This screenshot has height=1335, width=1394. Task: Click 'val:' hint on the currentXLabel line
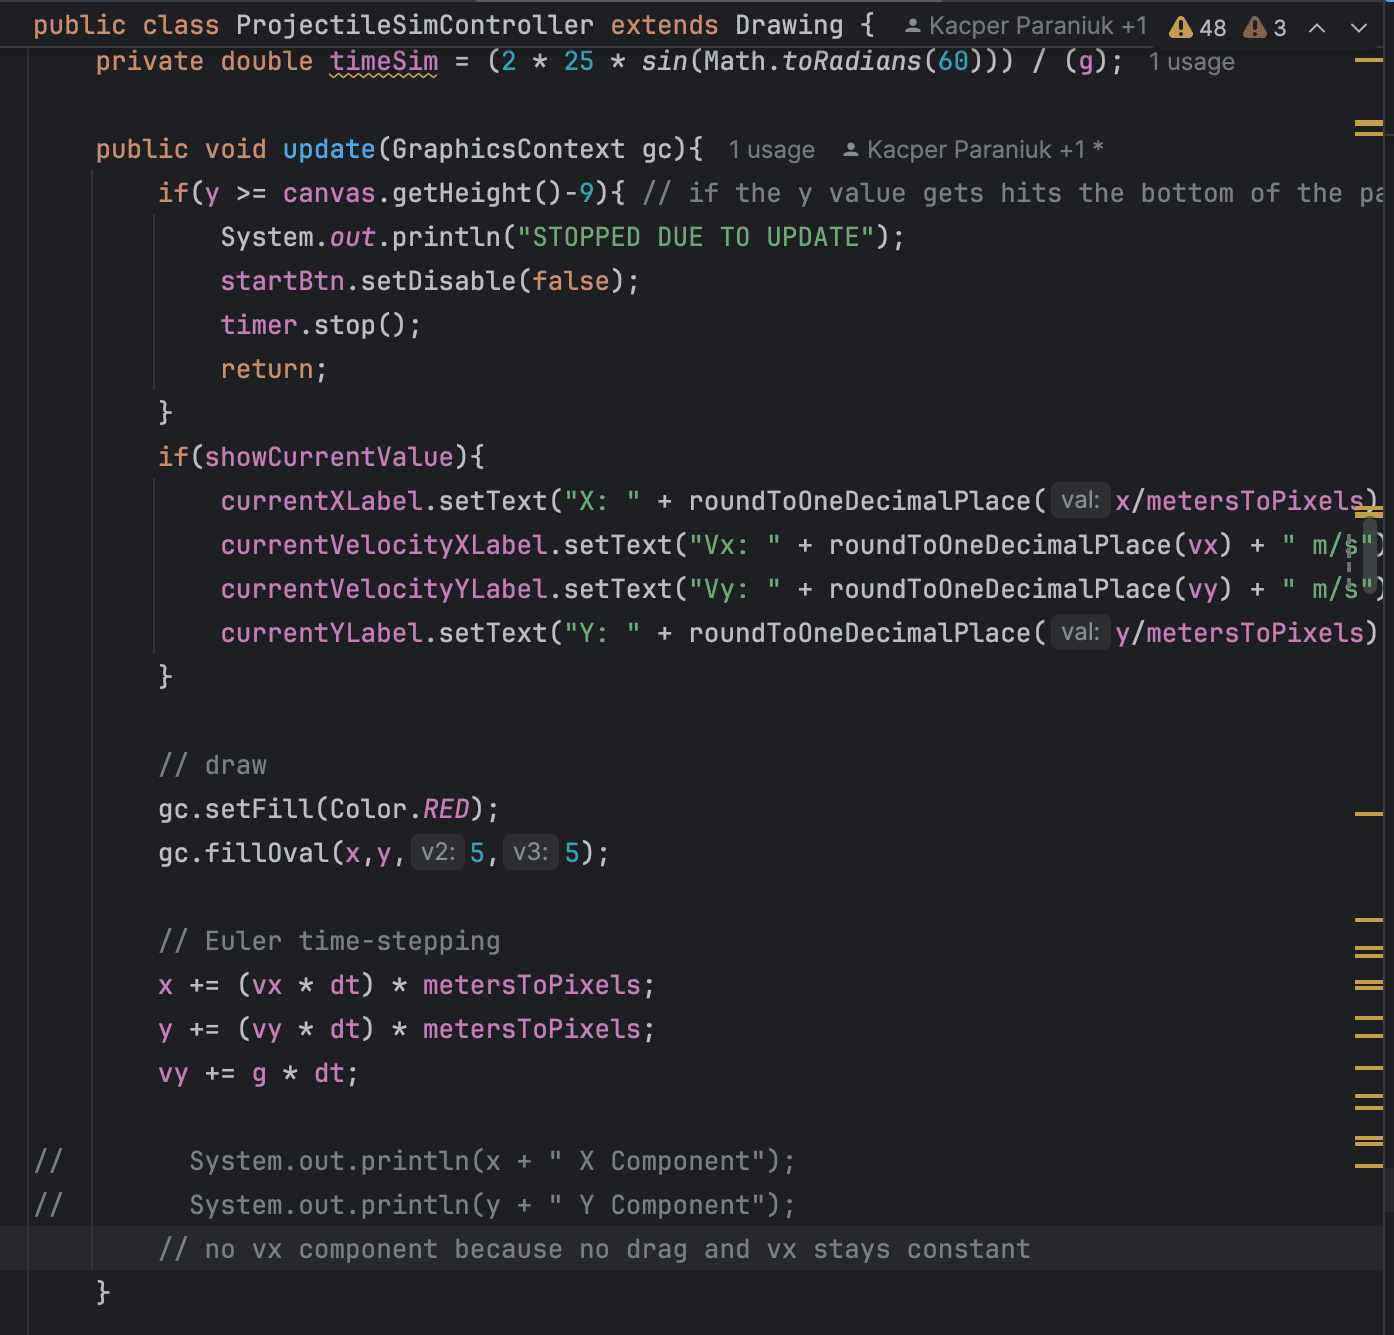click(x=1080, y=500)
